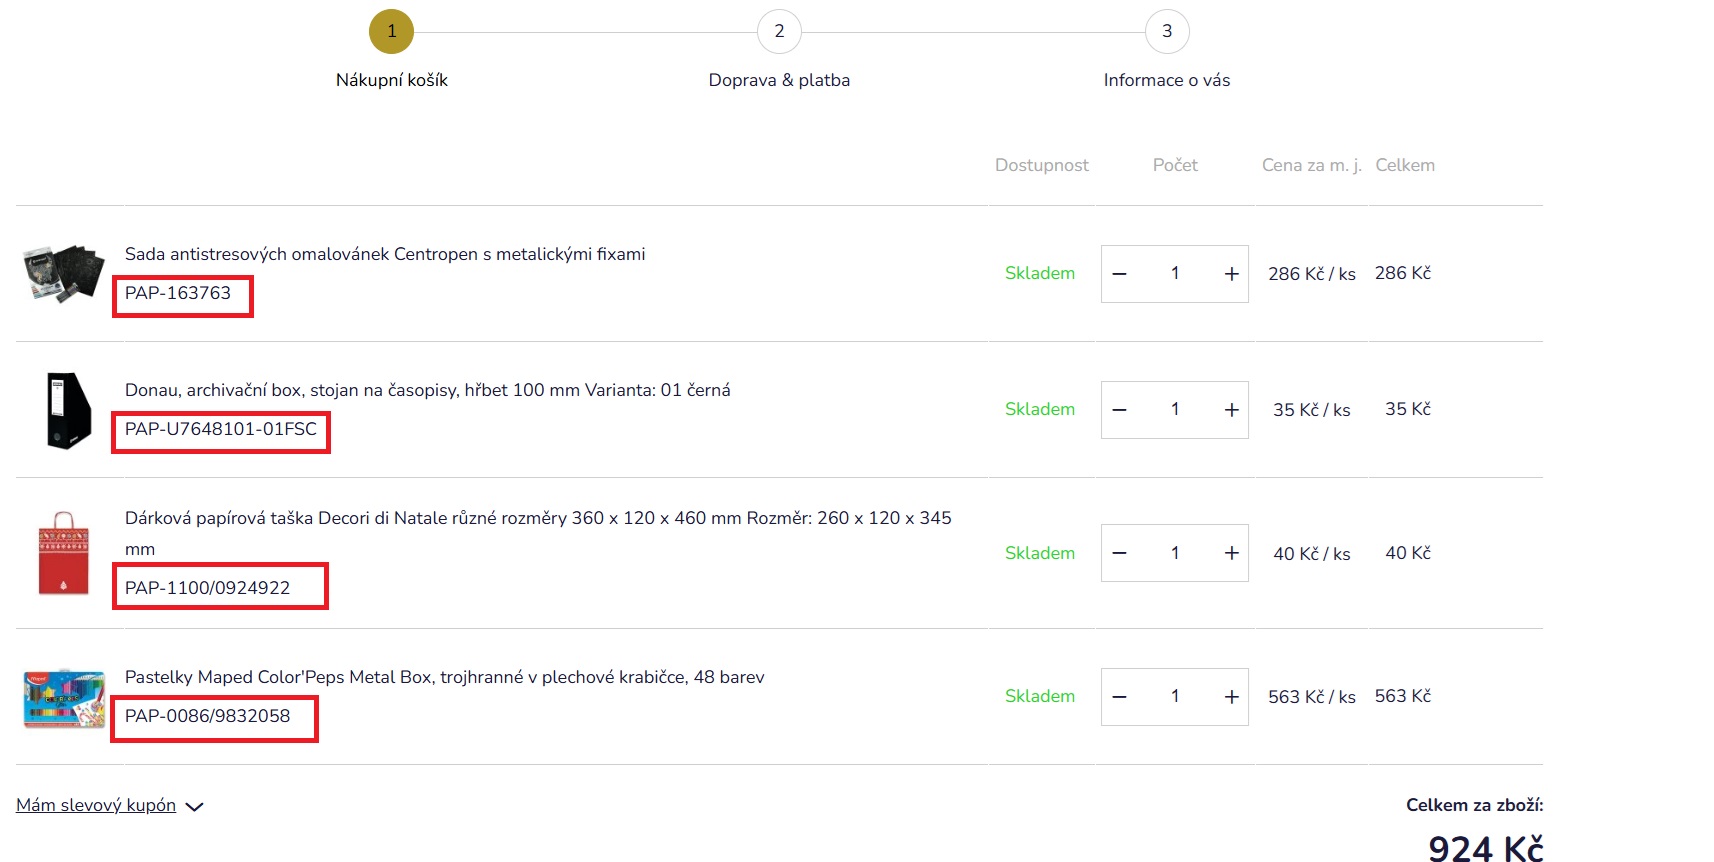
Task: Increase quantity of Centropen omalovánky set
Action: 1231,274
